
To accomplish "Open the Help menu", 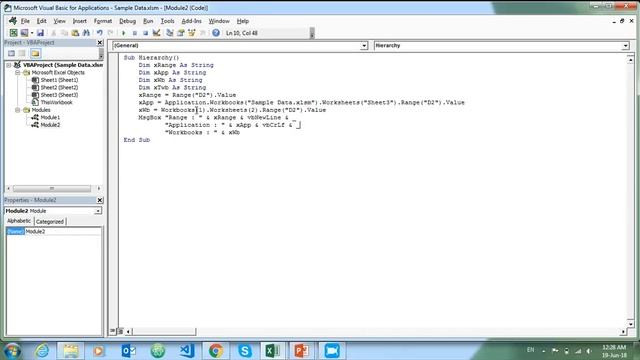I will (242, 21).
